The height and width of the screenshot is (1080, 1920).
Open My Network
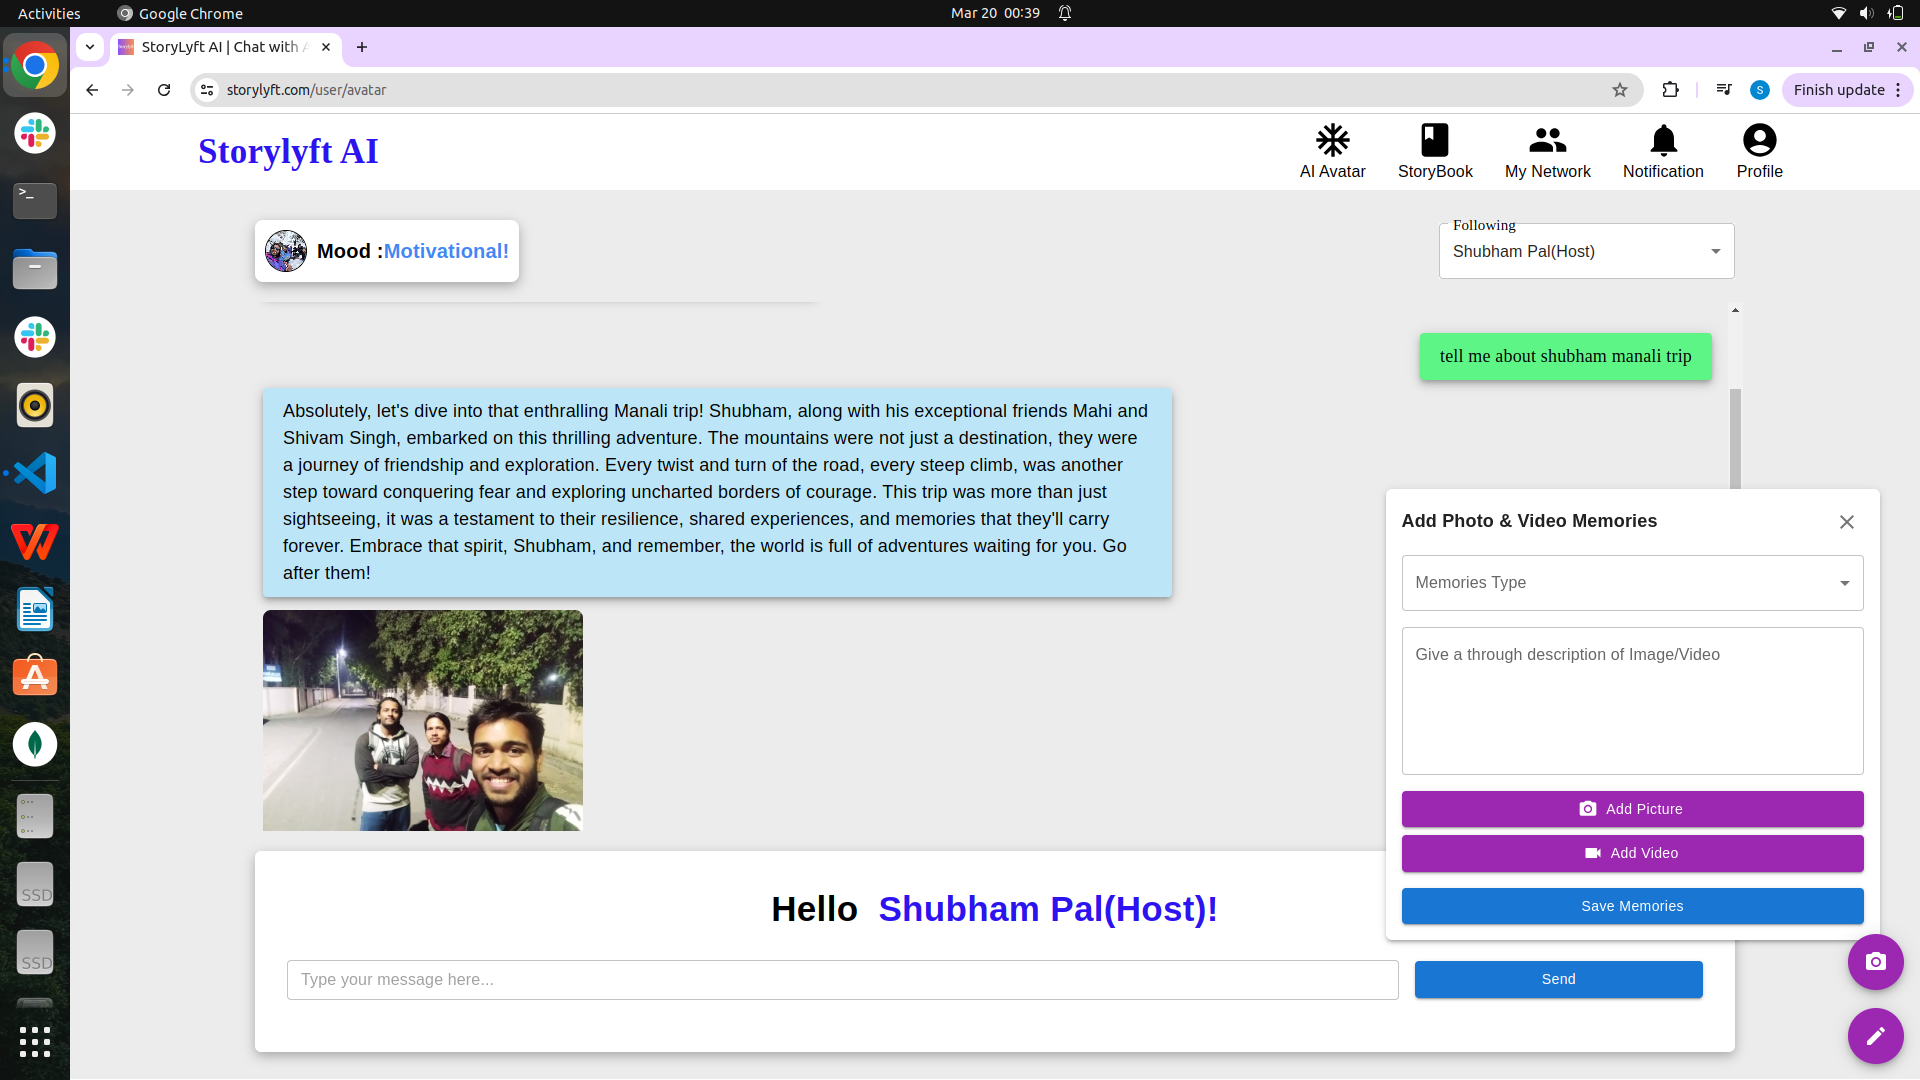(x=1547, y=151)
